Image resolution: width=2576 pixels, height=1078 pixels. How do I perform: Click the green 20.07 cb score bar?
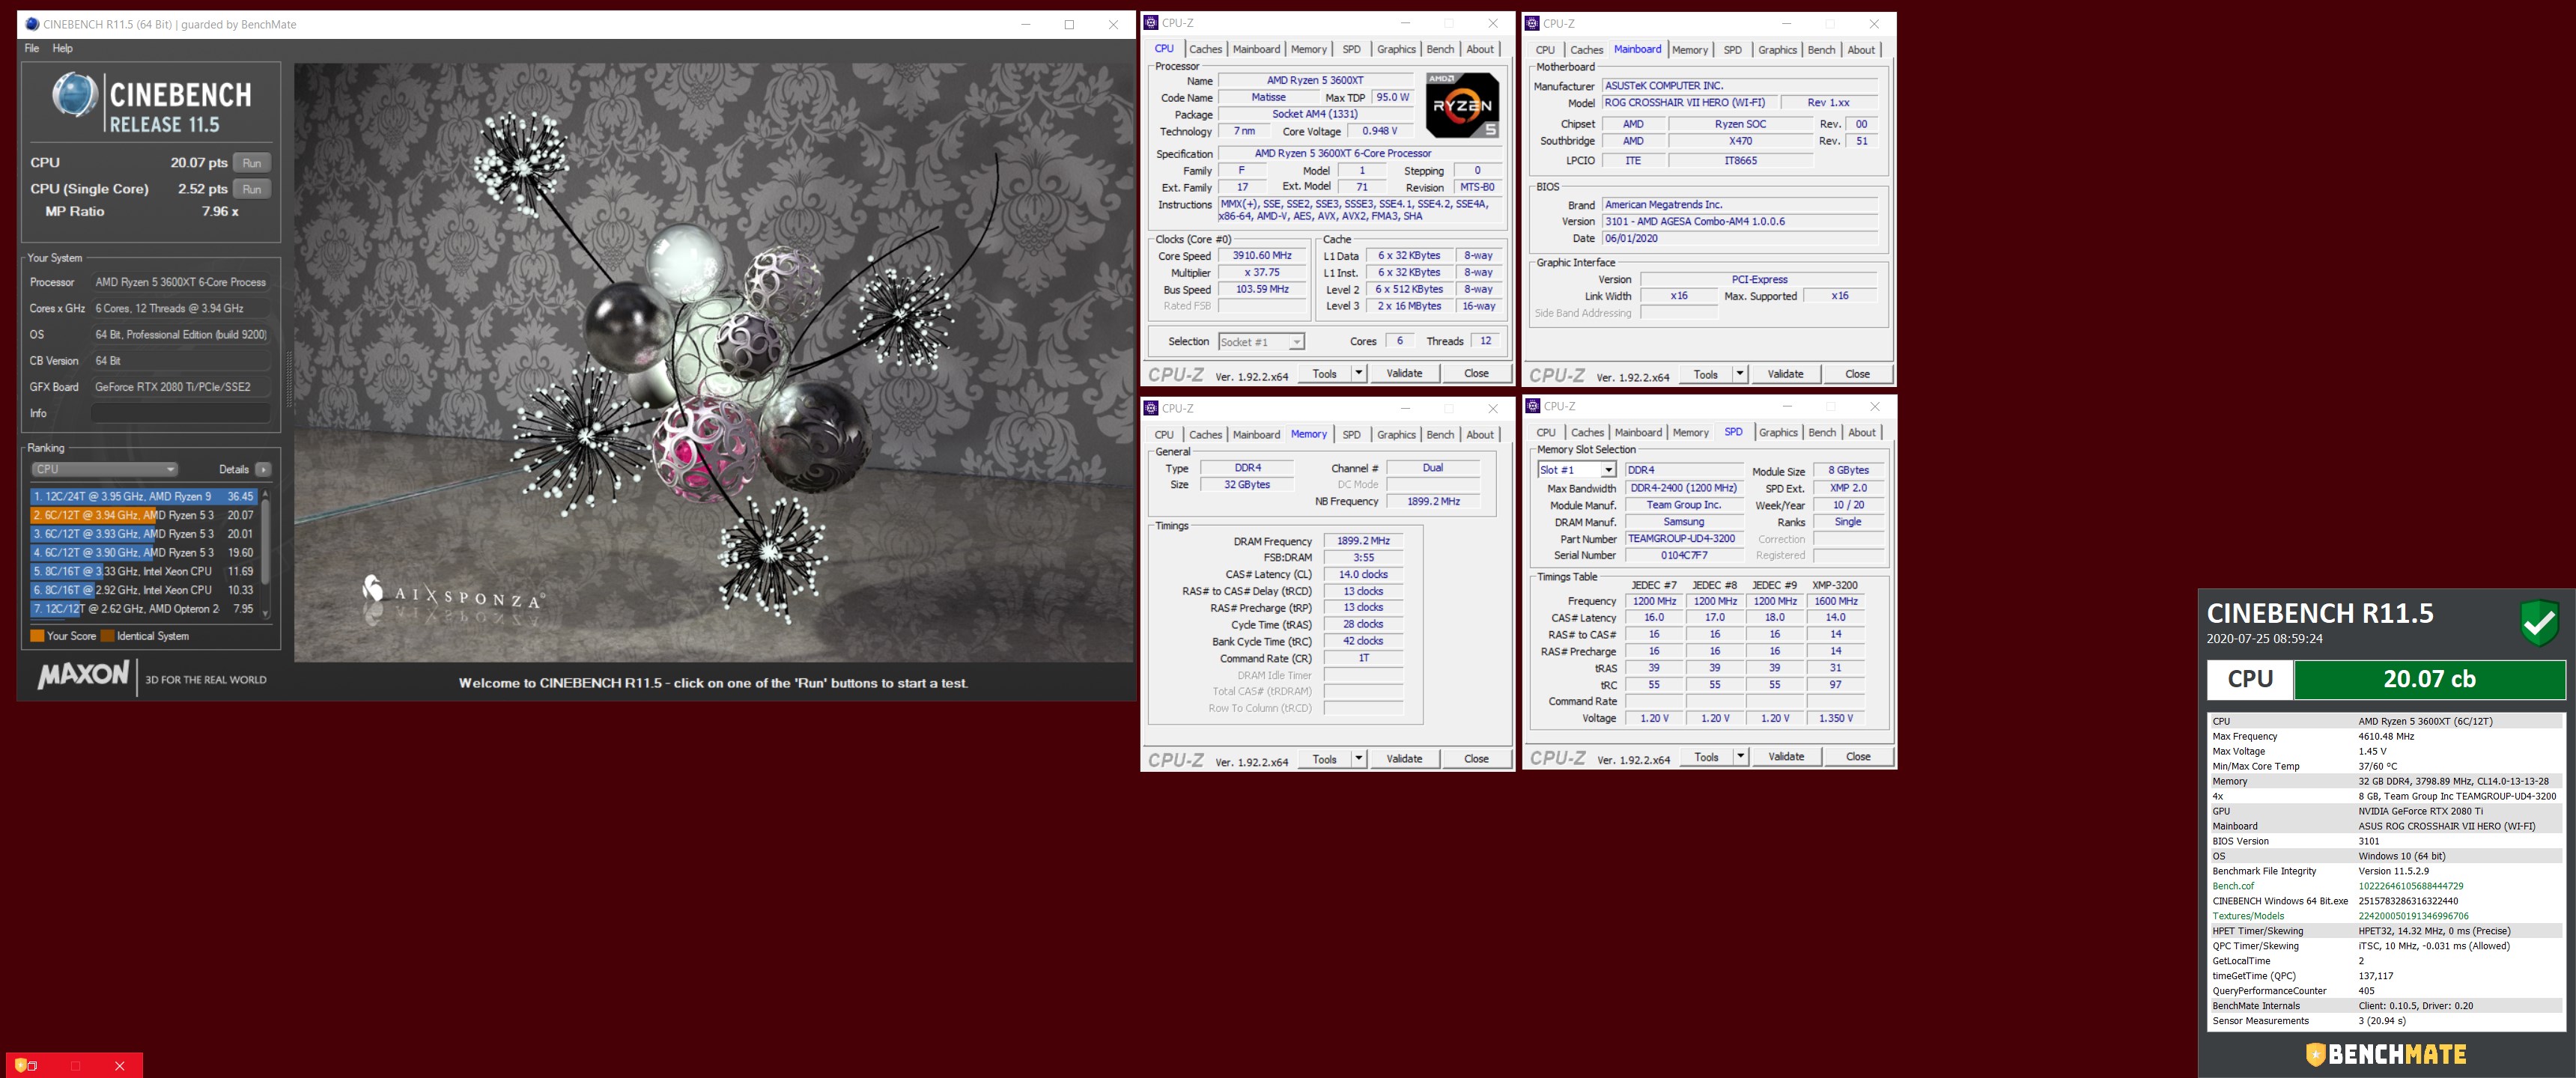click(x=2429, y=679)
